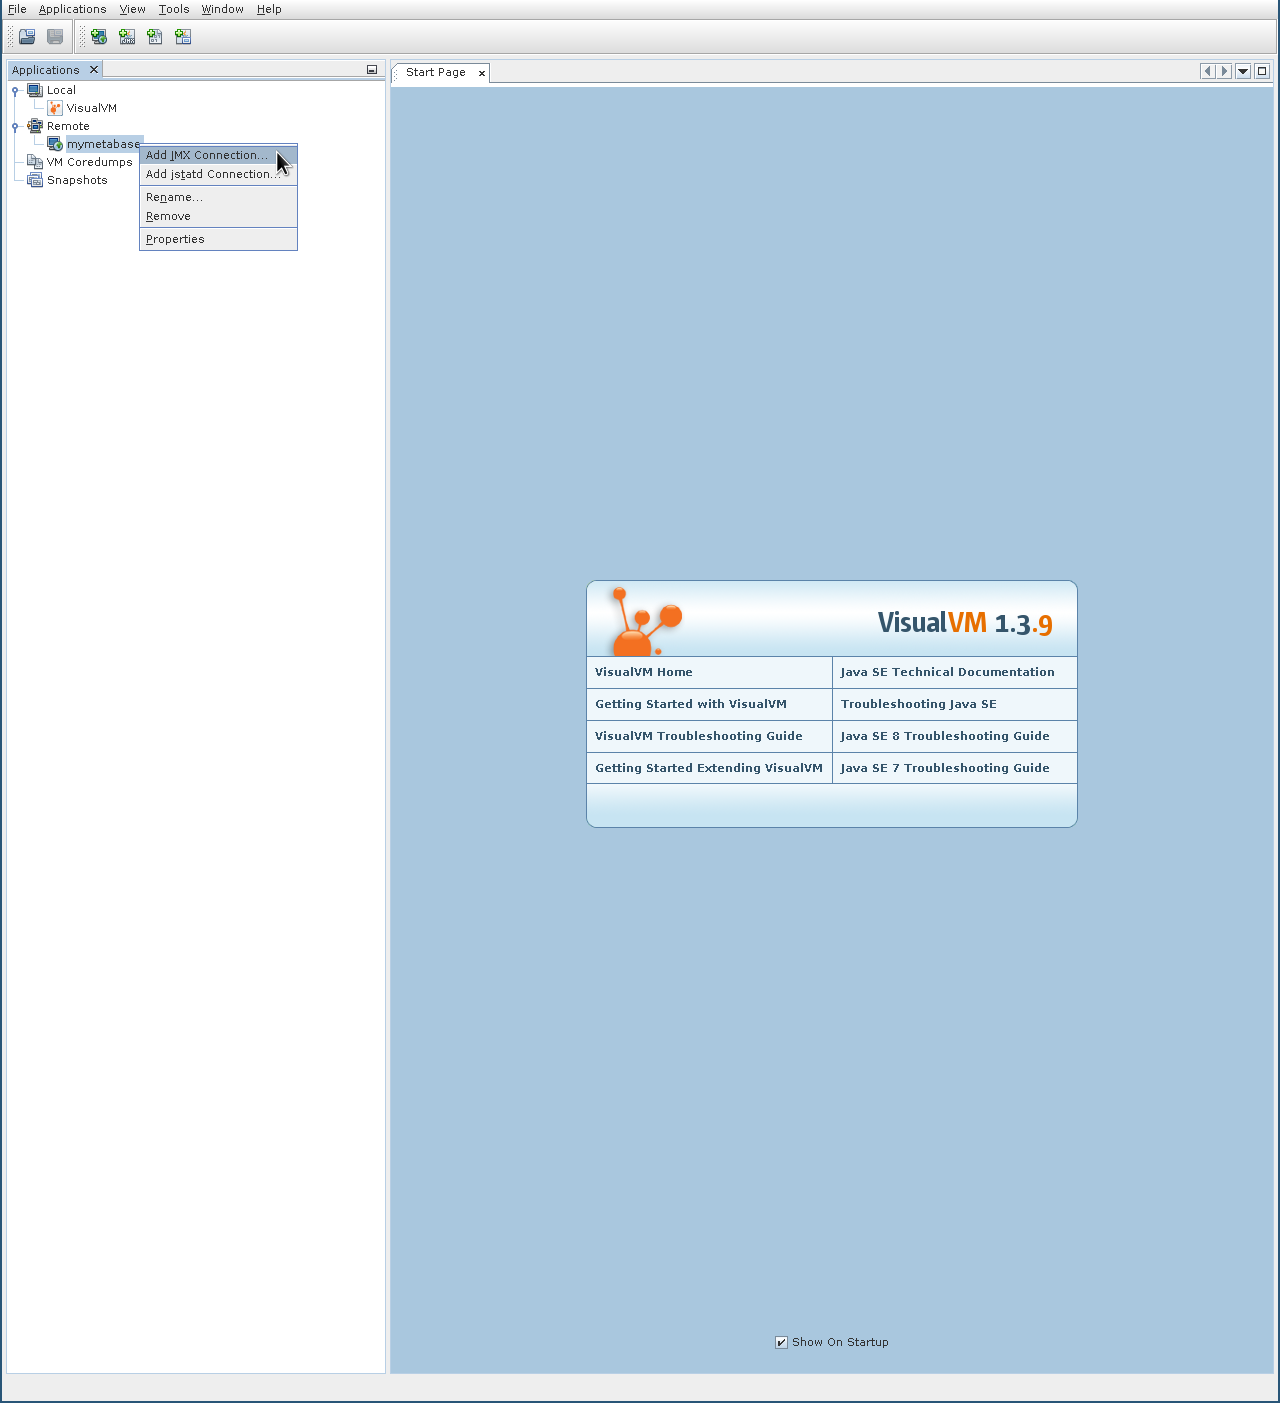Close the Start Page tab
The width and height of the screenshot is (1280, 1403).
(482, 73)
